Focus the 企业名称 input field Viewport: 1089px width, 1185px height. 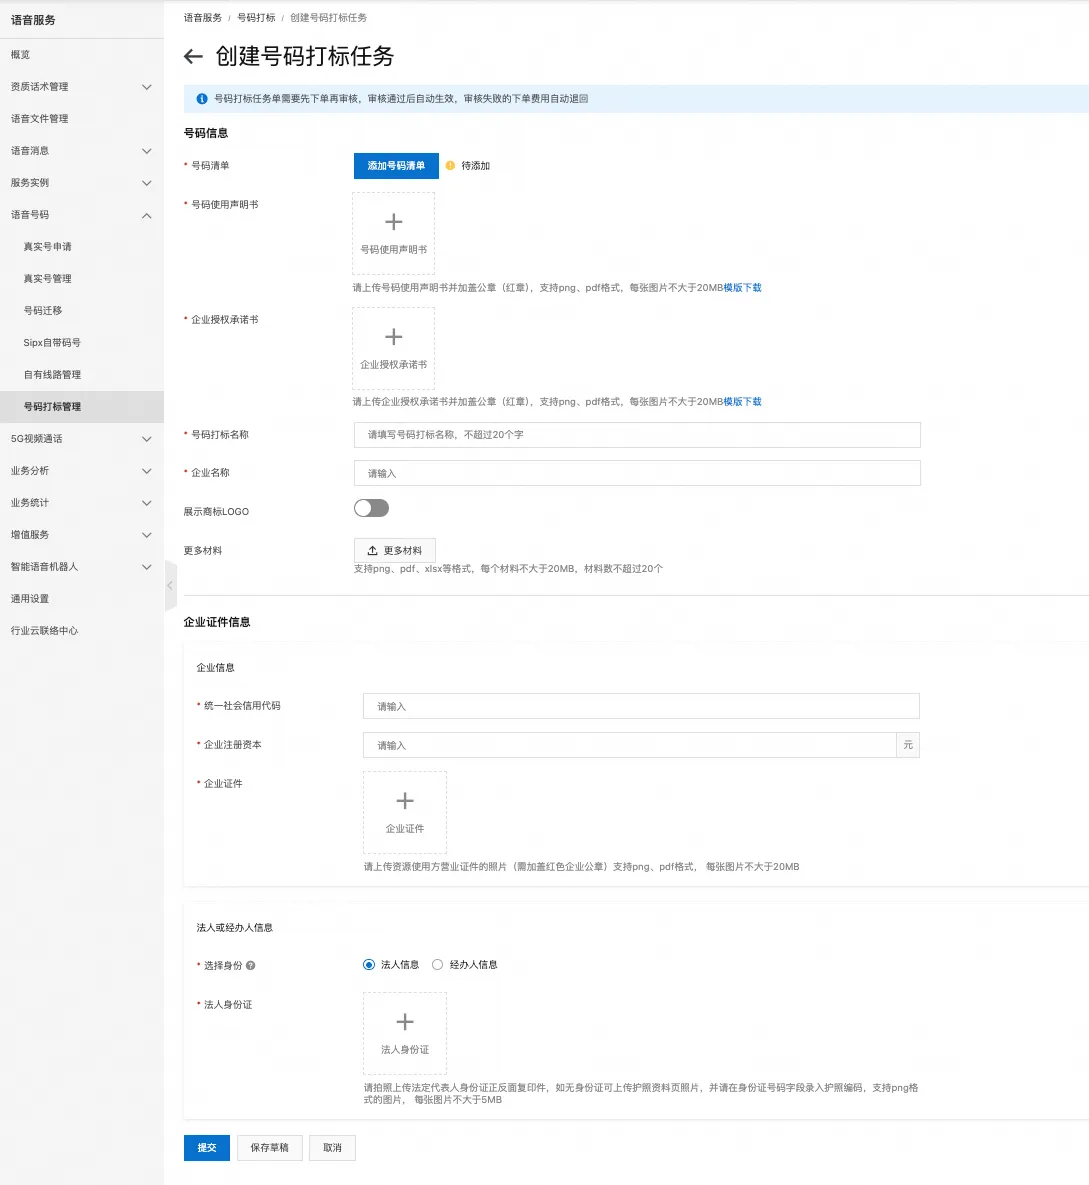tap(637, 473)
